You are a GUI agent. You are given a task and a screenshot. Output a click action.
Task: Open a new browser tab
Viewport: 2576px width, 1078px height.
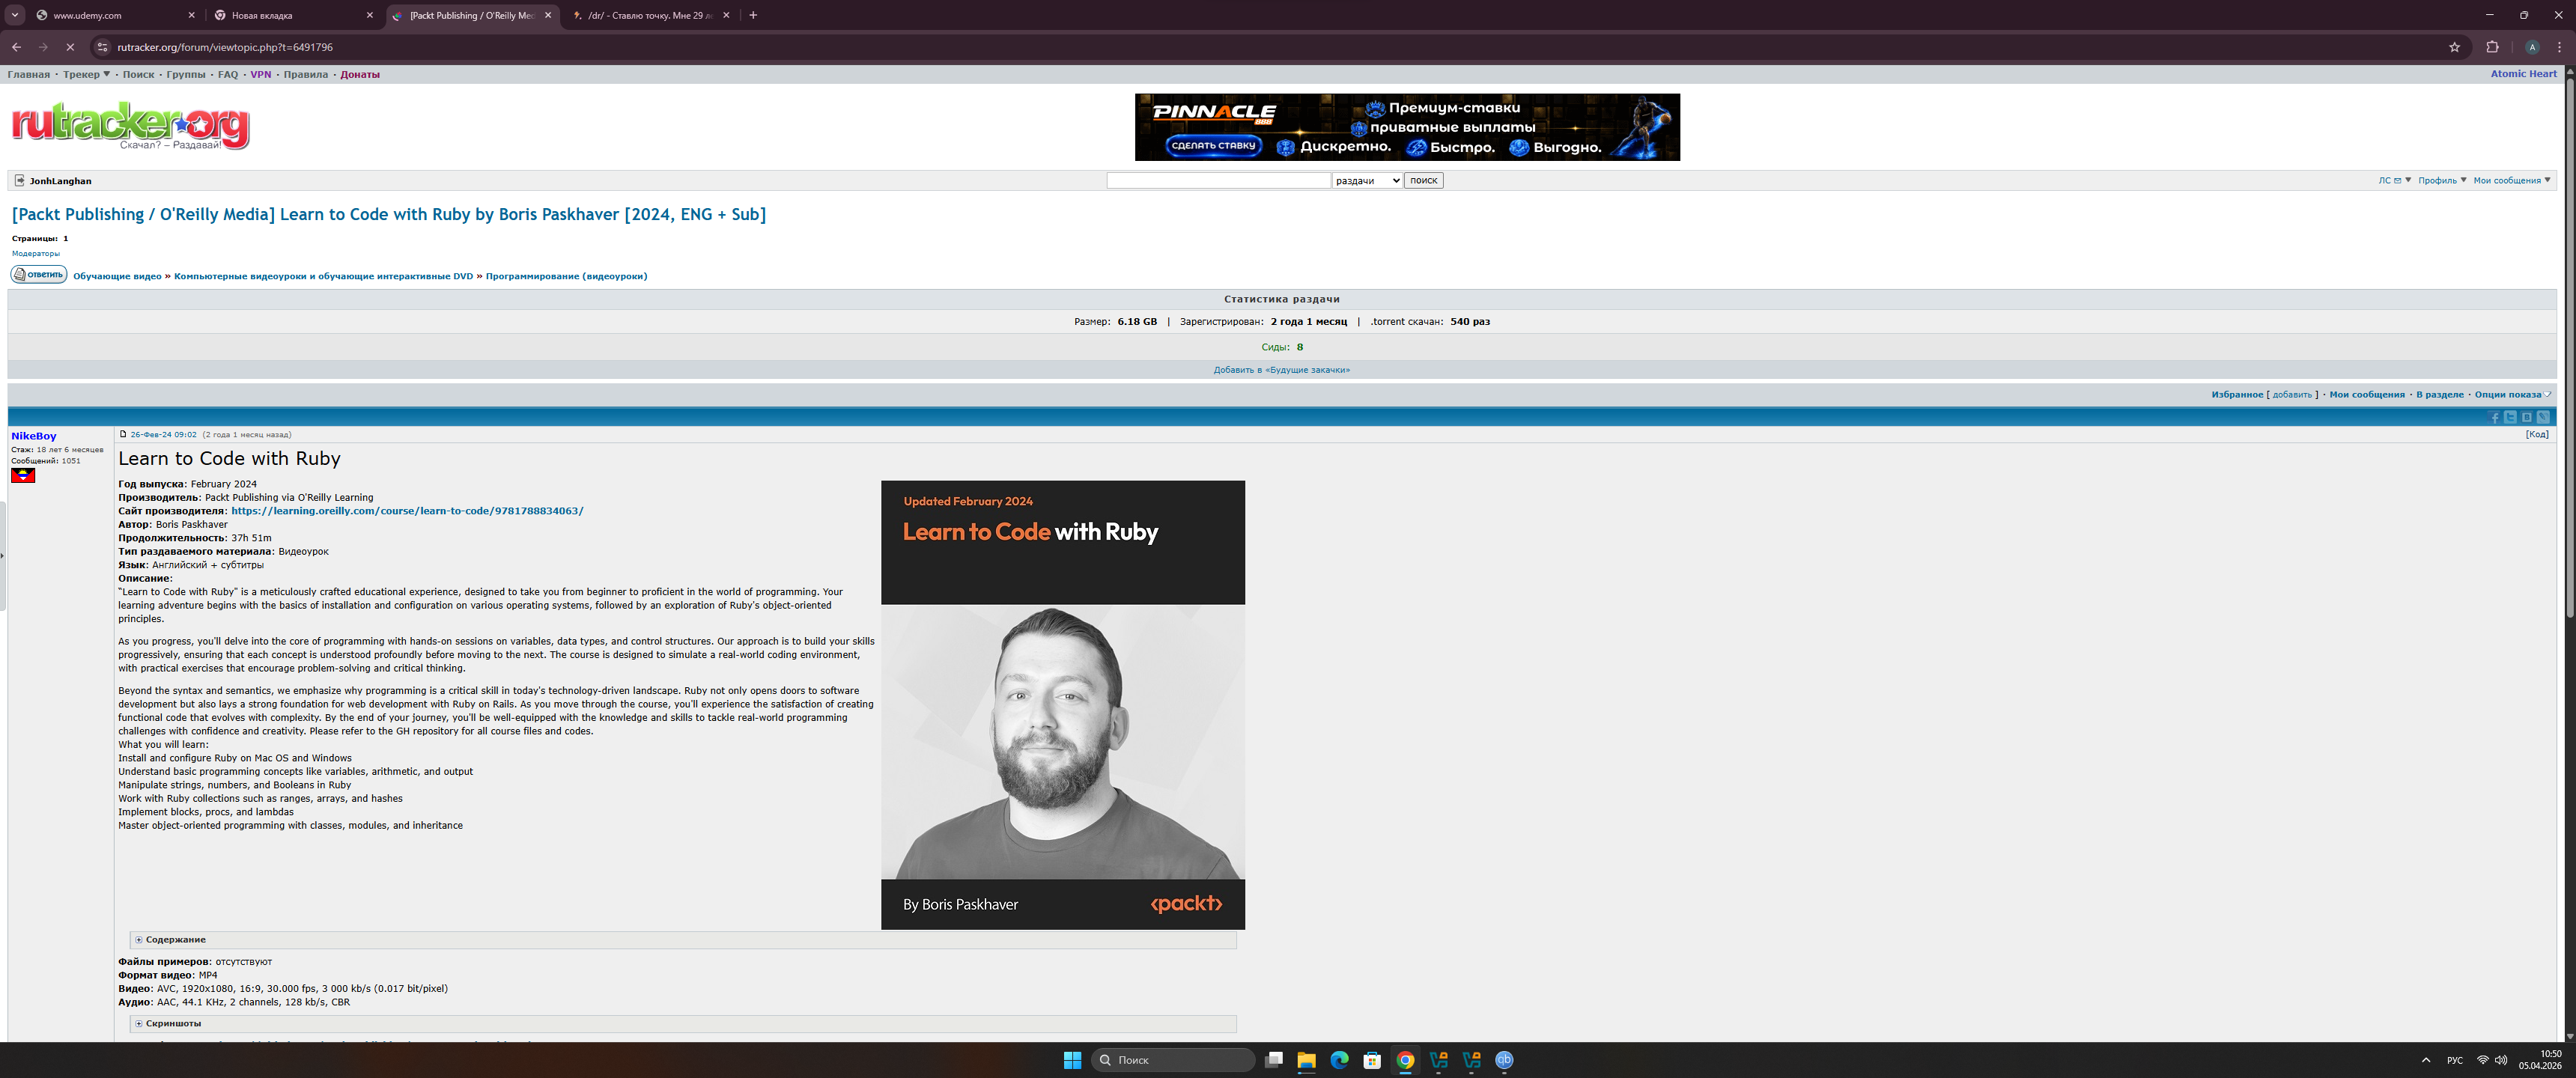click(x=753, y=15)
